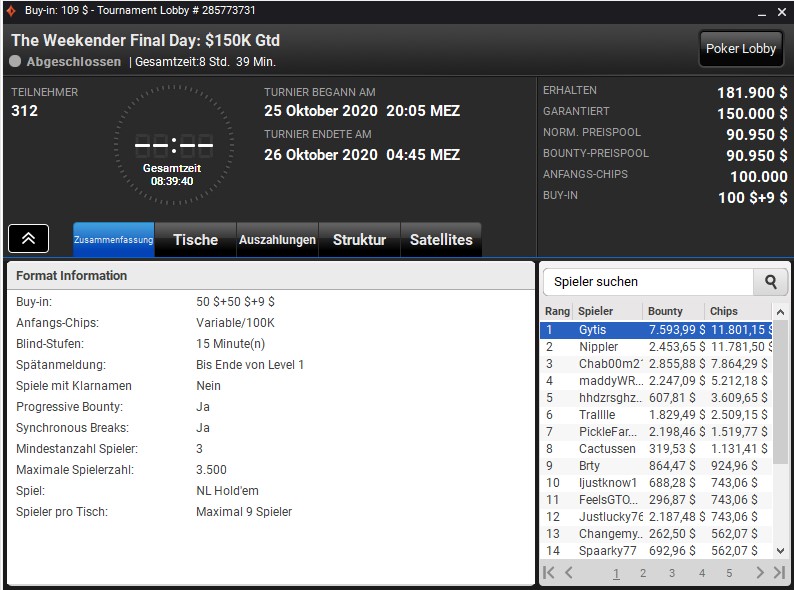Click player list scrollbar up arrow
Image resolution: width=794 pixels, height=590 pixels.
[x=780, y=312]
